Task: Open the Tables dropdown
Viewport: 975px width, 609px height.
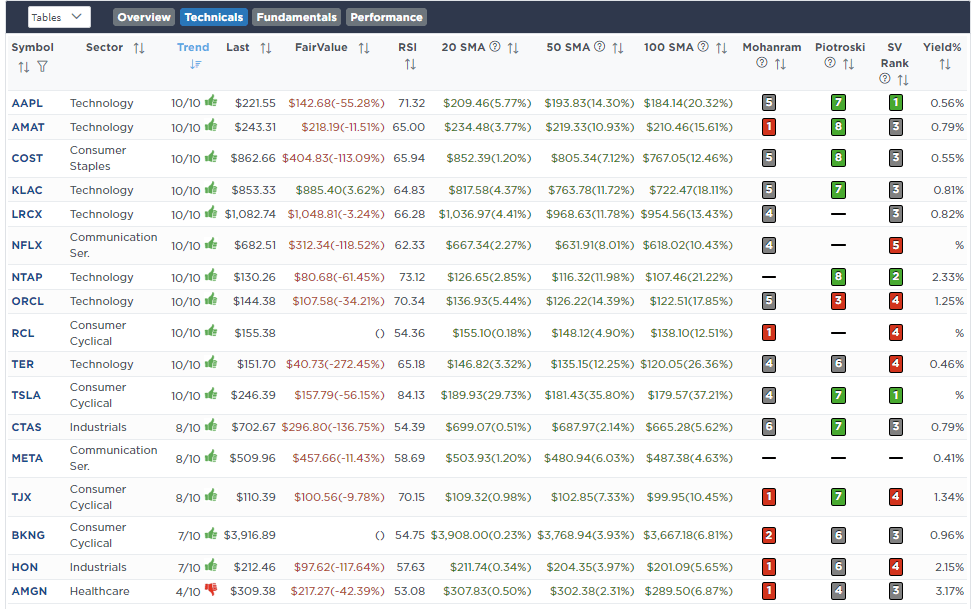Action: pyautogui.click(x=59, y=17)
